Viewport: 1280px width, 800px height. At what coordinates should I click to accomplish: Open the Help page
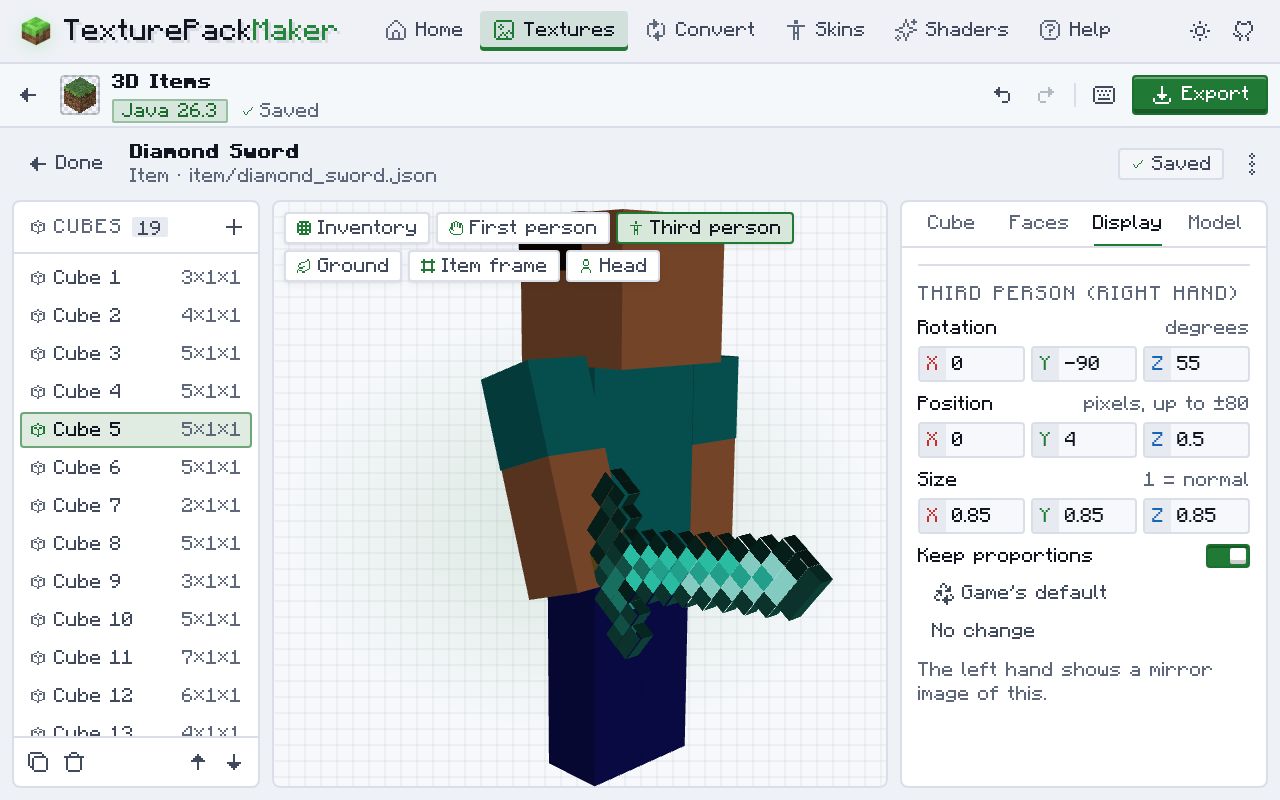point(1075,30)
